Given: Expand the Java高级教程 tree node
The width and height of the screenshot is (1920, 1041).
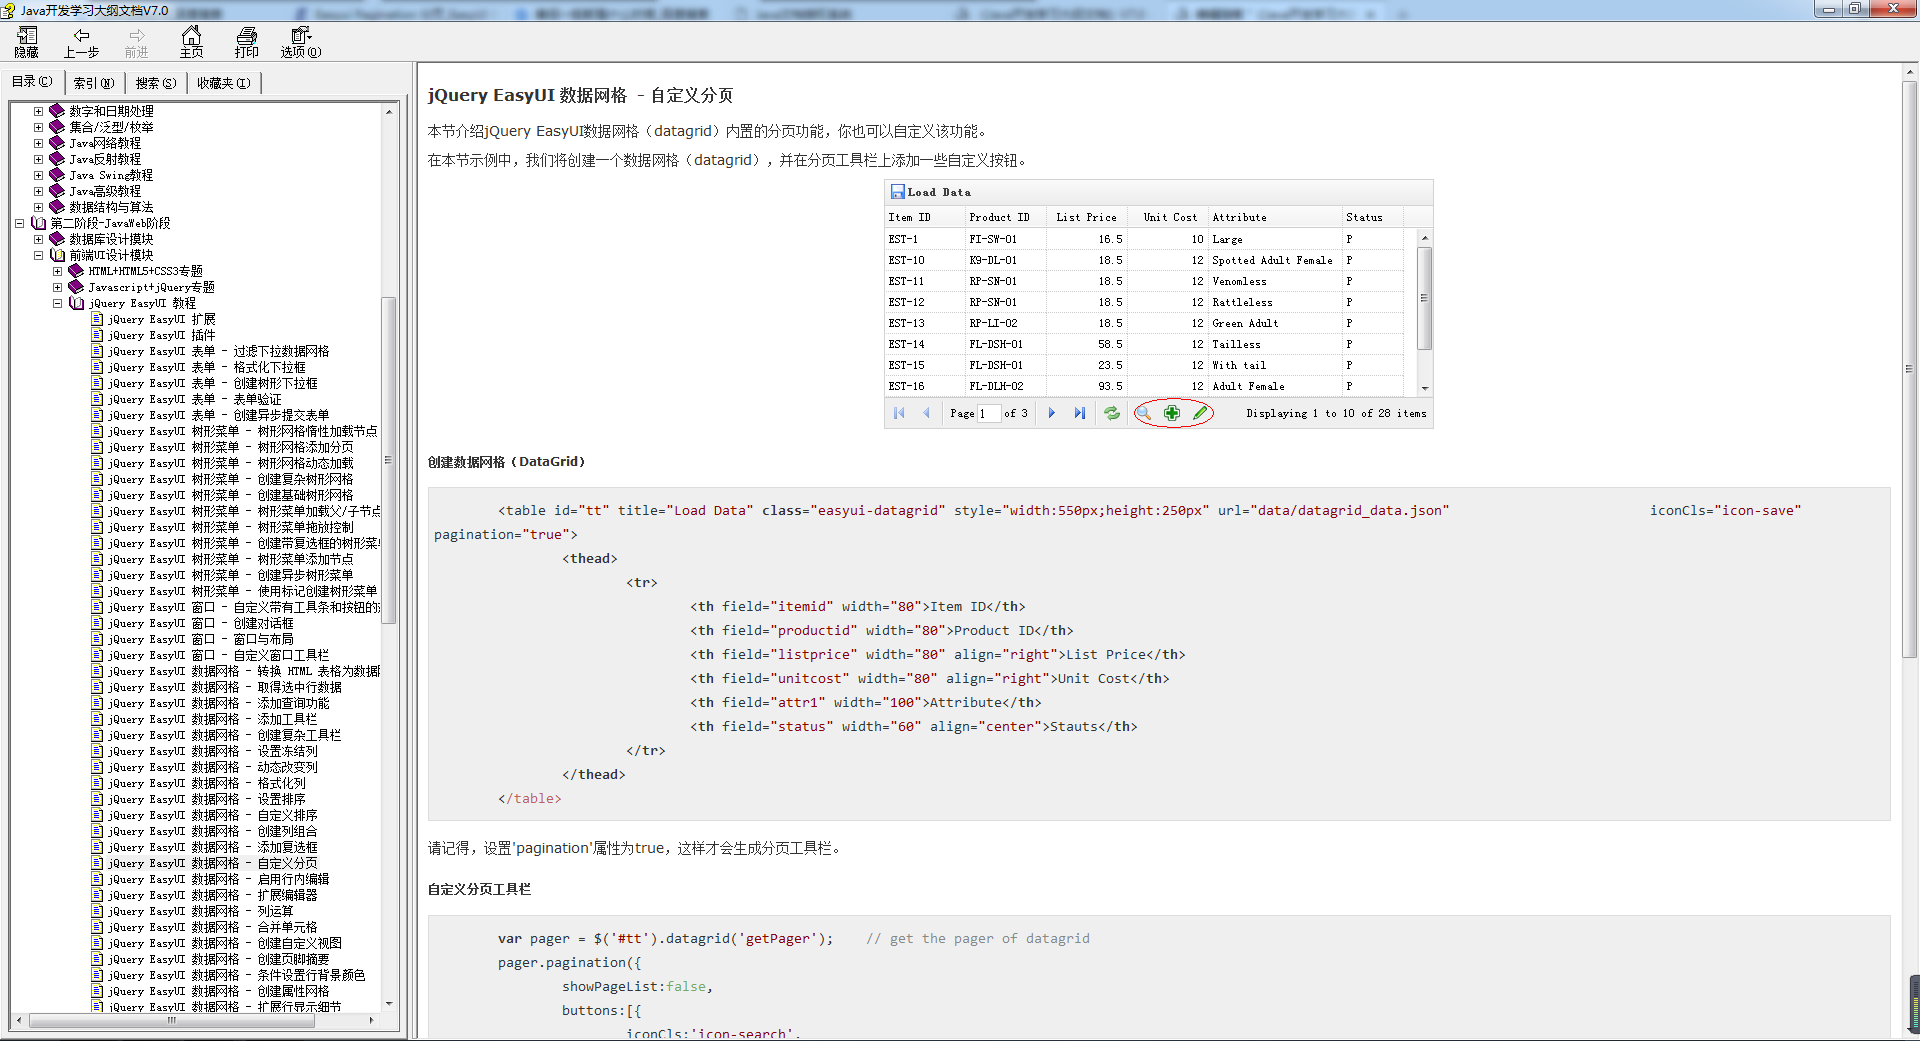Looking at the screenshot, I should [38, 191].
